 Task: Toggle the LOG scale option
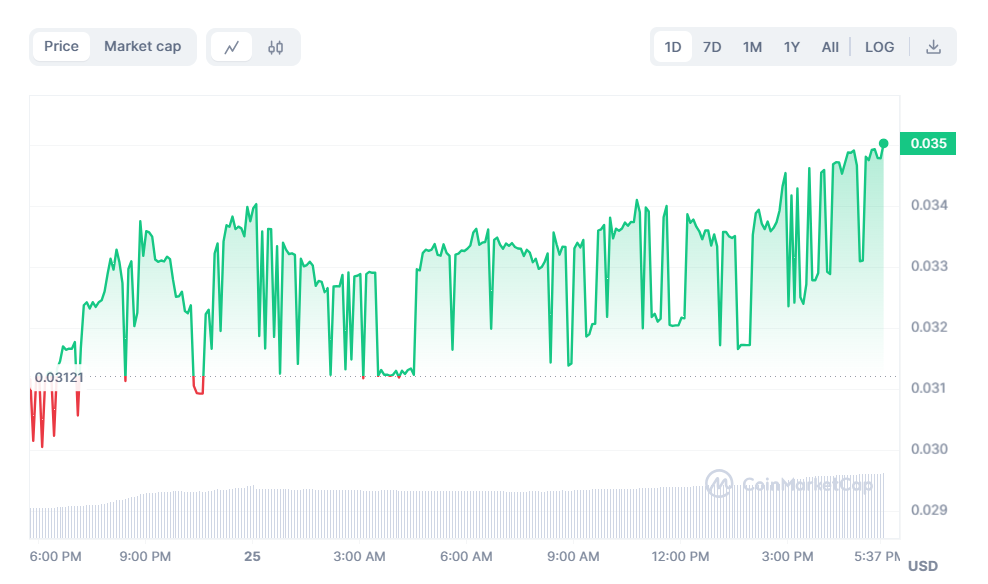point(880,47)
